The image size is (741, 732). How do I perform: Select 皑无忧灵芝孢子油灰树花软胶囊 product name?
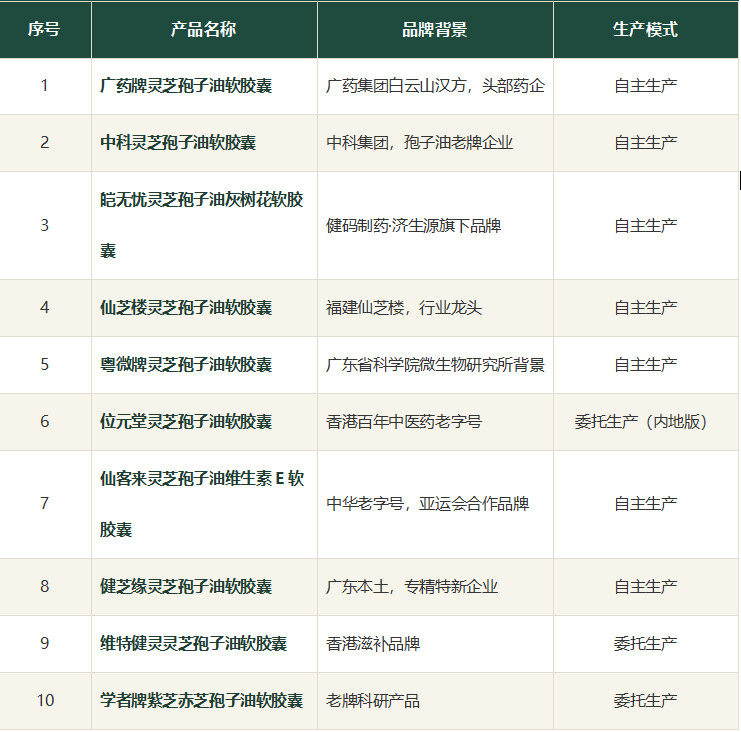click(202, 225)
